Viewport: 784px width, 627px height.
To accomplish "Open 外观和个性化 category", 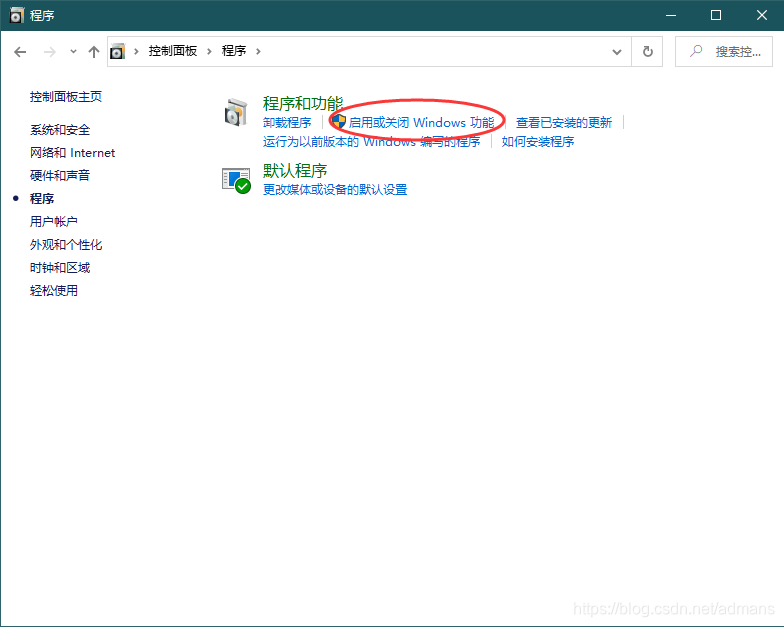I will tap(66, 244).
